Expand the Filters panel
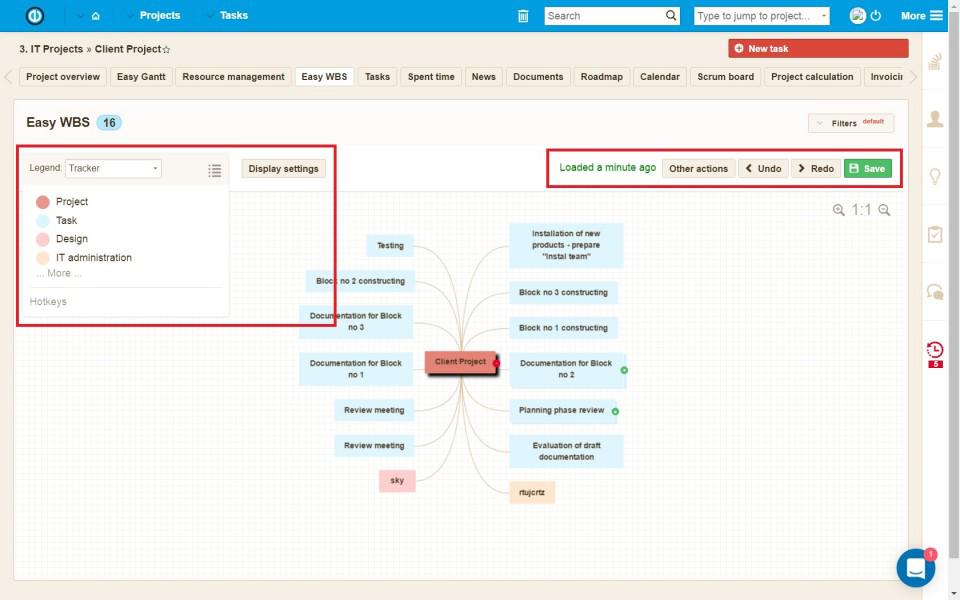Viewport: 960px width, 600px height. pyautogui.click(x=850, y=123)
